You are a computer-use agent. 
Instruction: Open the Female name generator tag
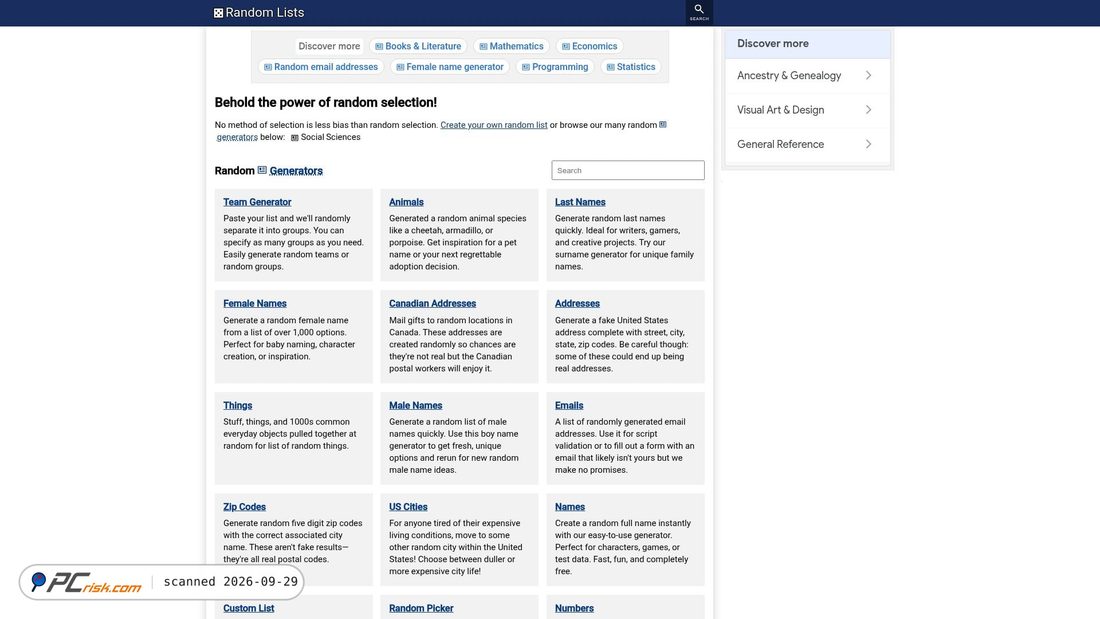[x=450, y=67]
